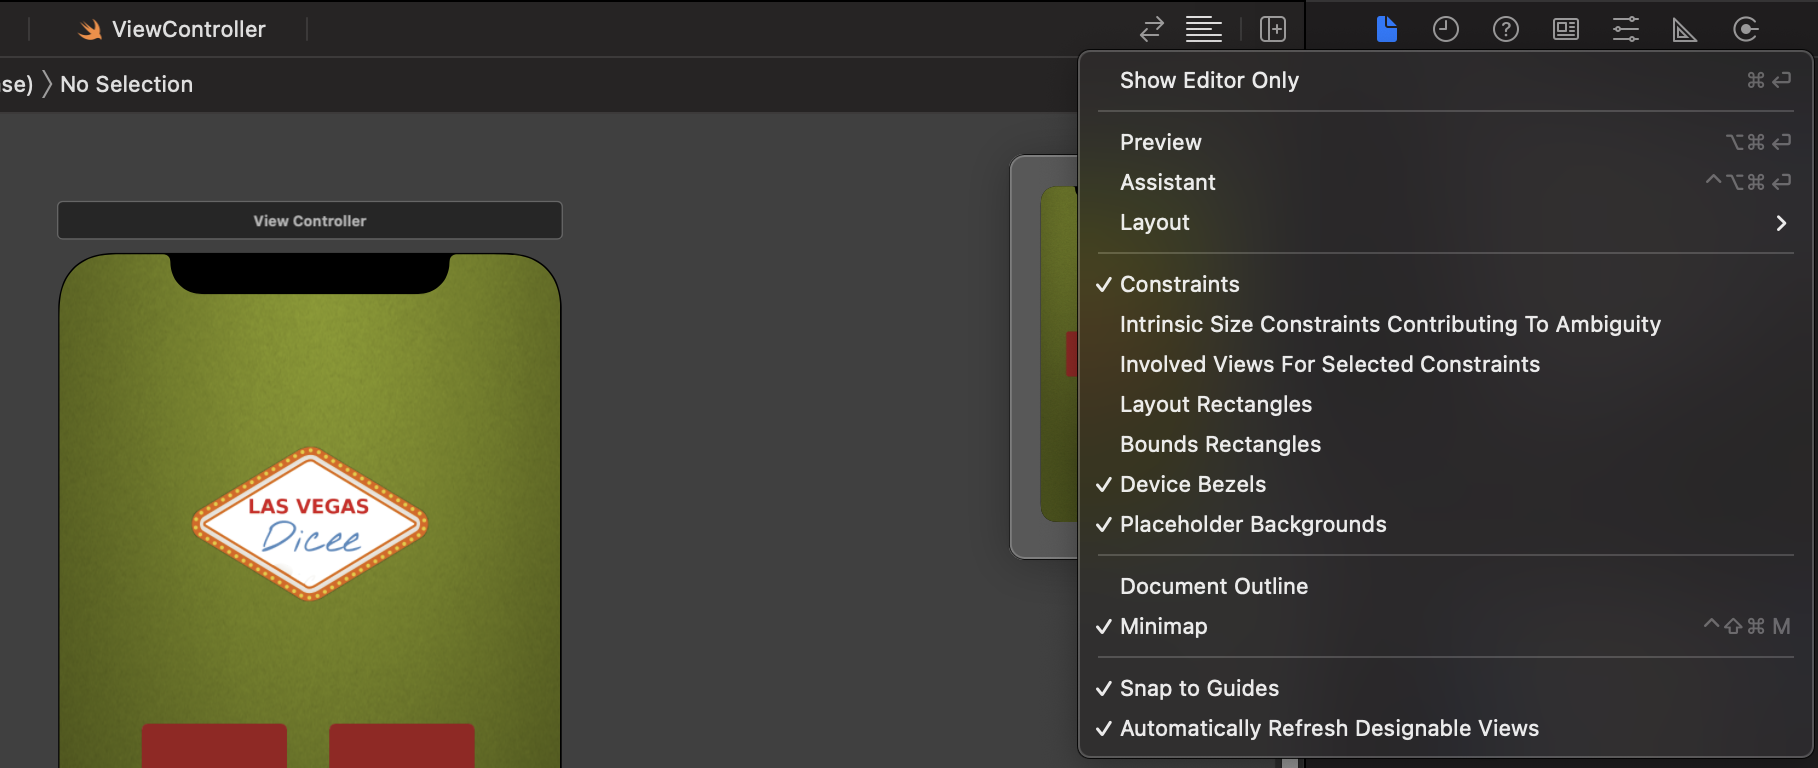Click the Adjust Editor Options lines icon
1818x768 pixels.
(1204, 29)
